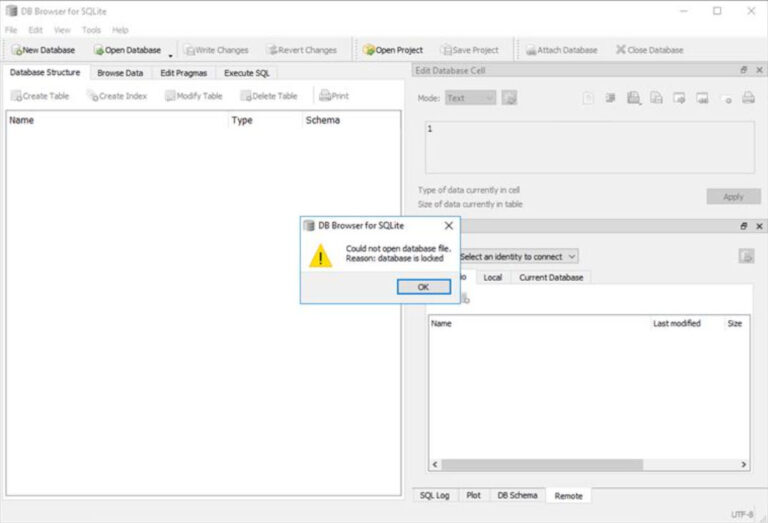
Task: Open the Select an identity to connect dropdown
Action: (x=518, y=256)
